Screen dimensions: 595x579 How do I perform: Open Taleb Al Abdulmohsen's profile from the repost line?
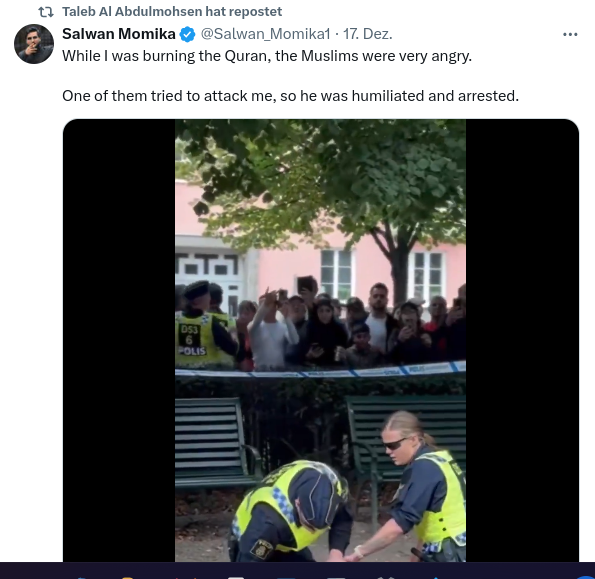(133, 12)
